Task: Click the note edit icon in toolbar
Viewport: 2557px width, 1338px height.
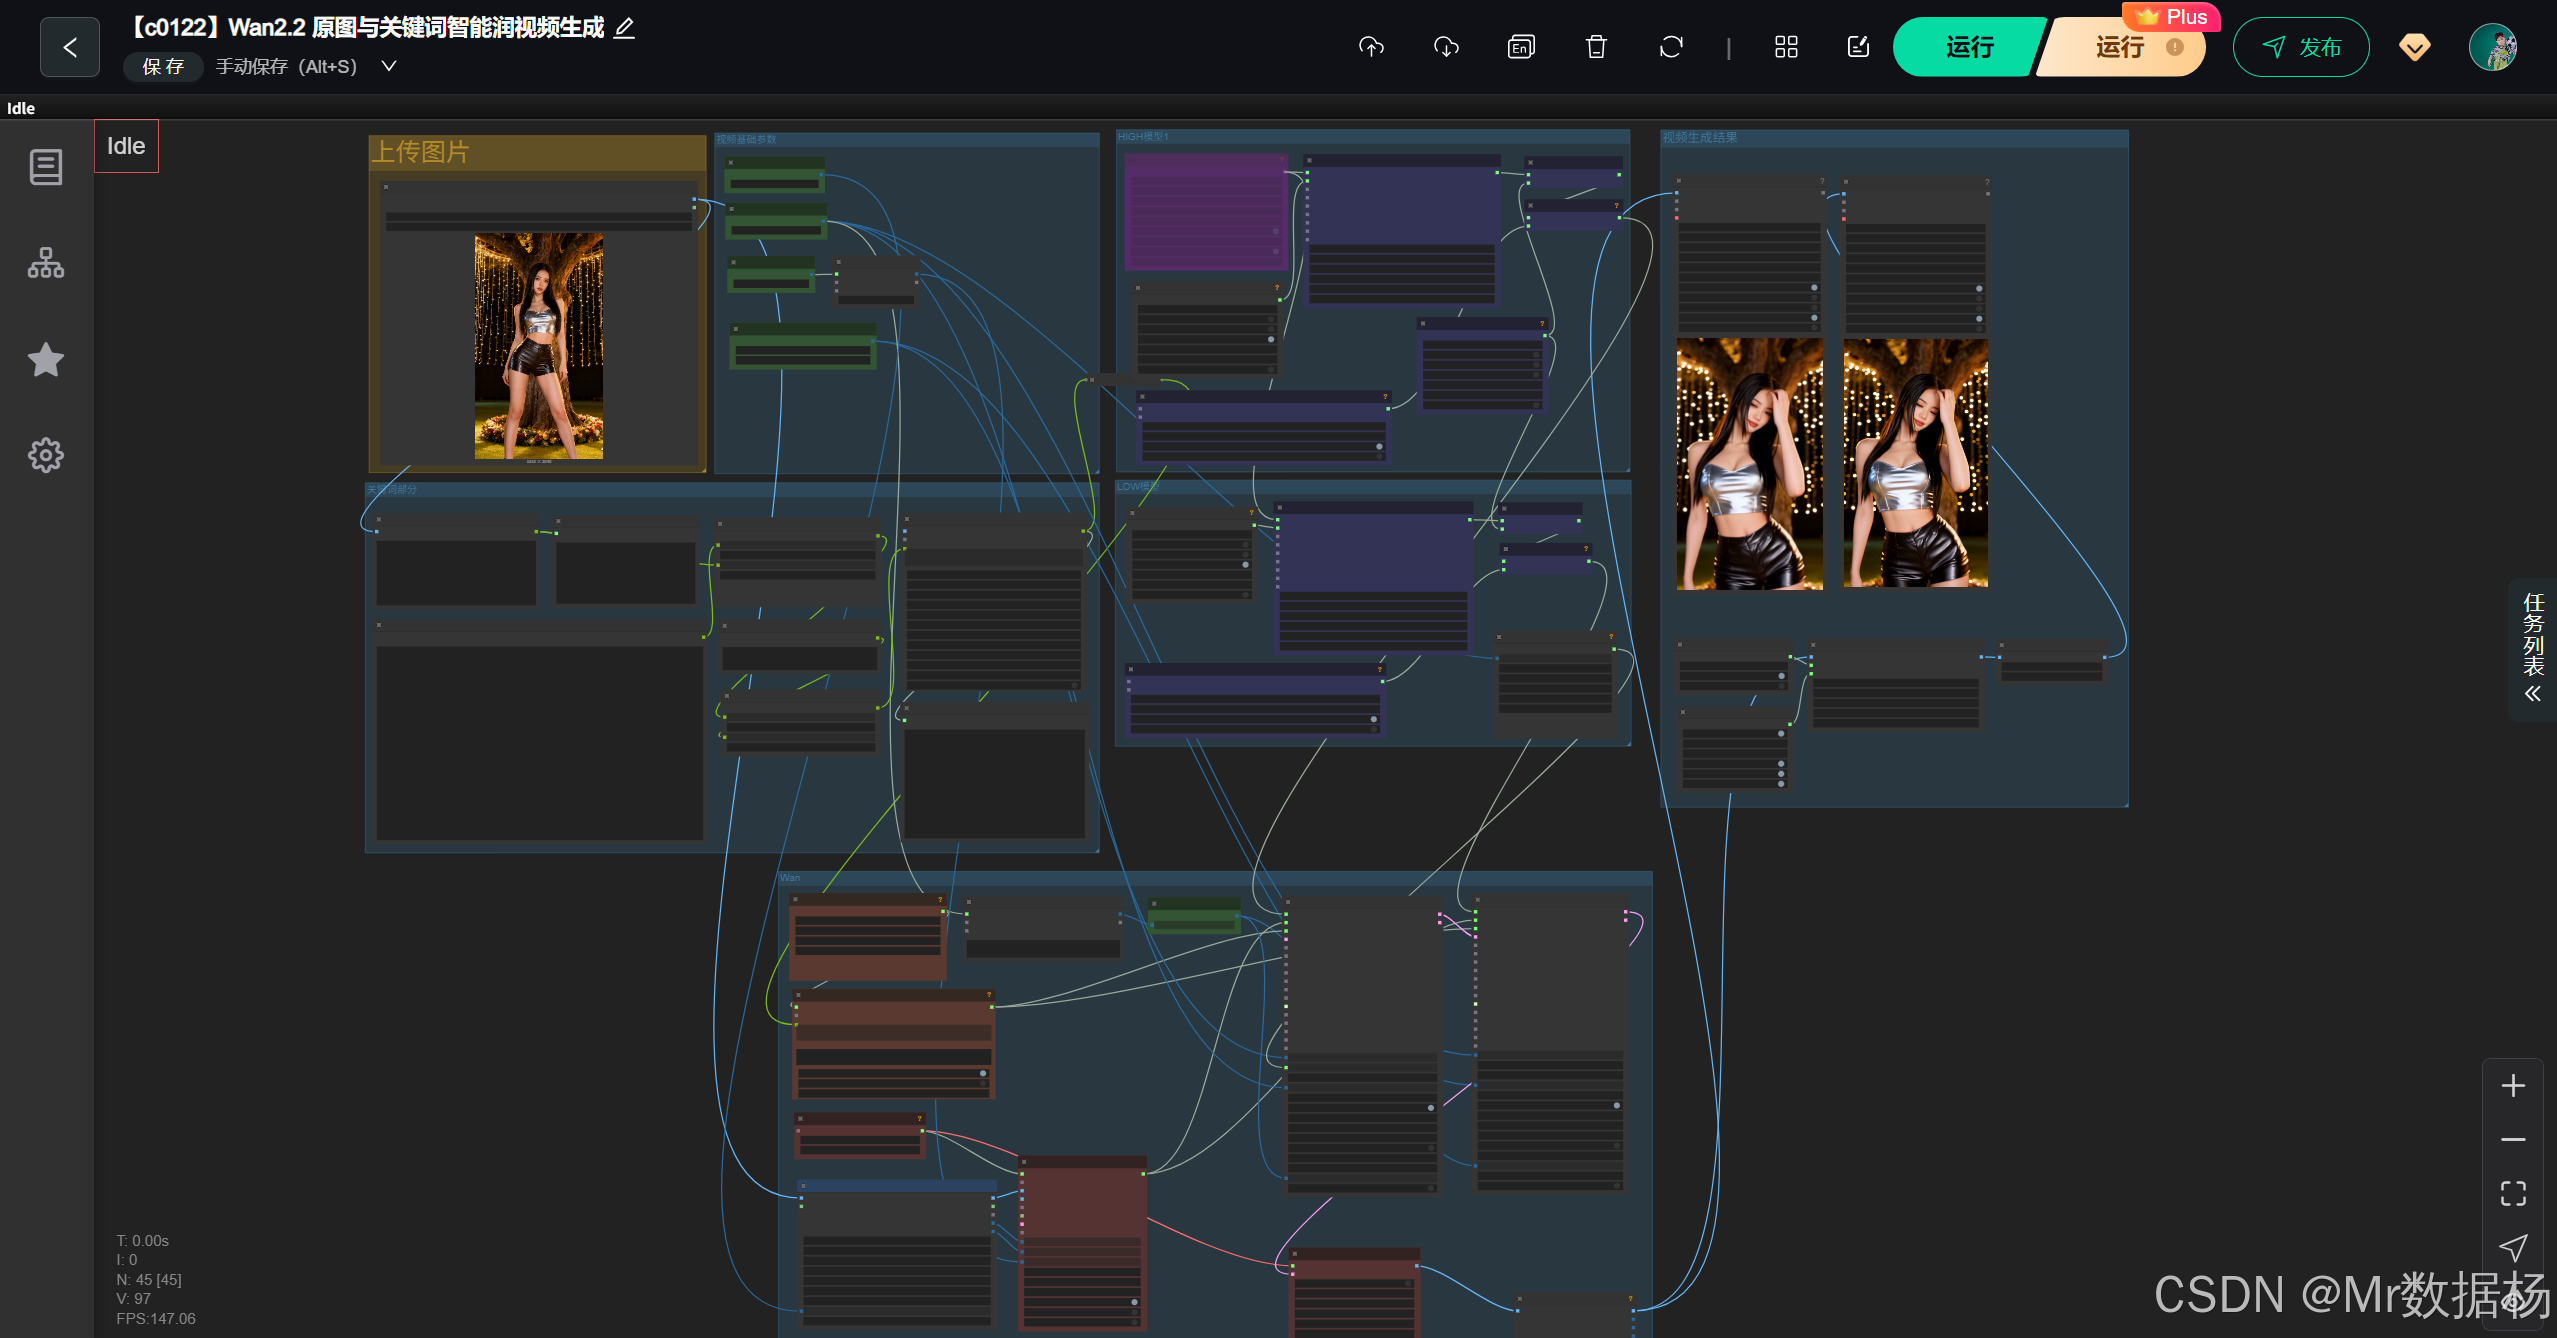Action: tap(1858, 47)
